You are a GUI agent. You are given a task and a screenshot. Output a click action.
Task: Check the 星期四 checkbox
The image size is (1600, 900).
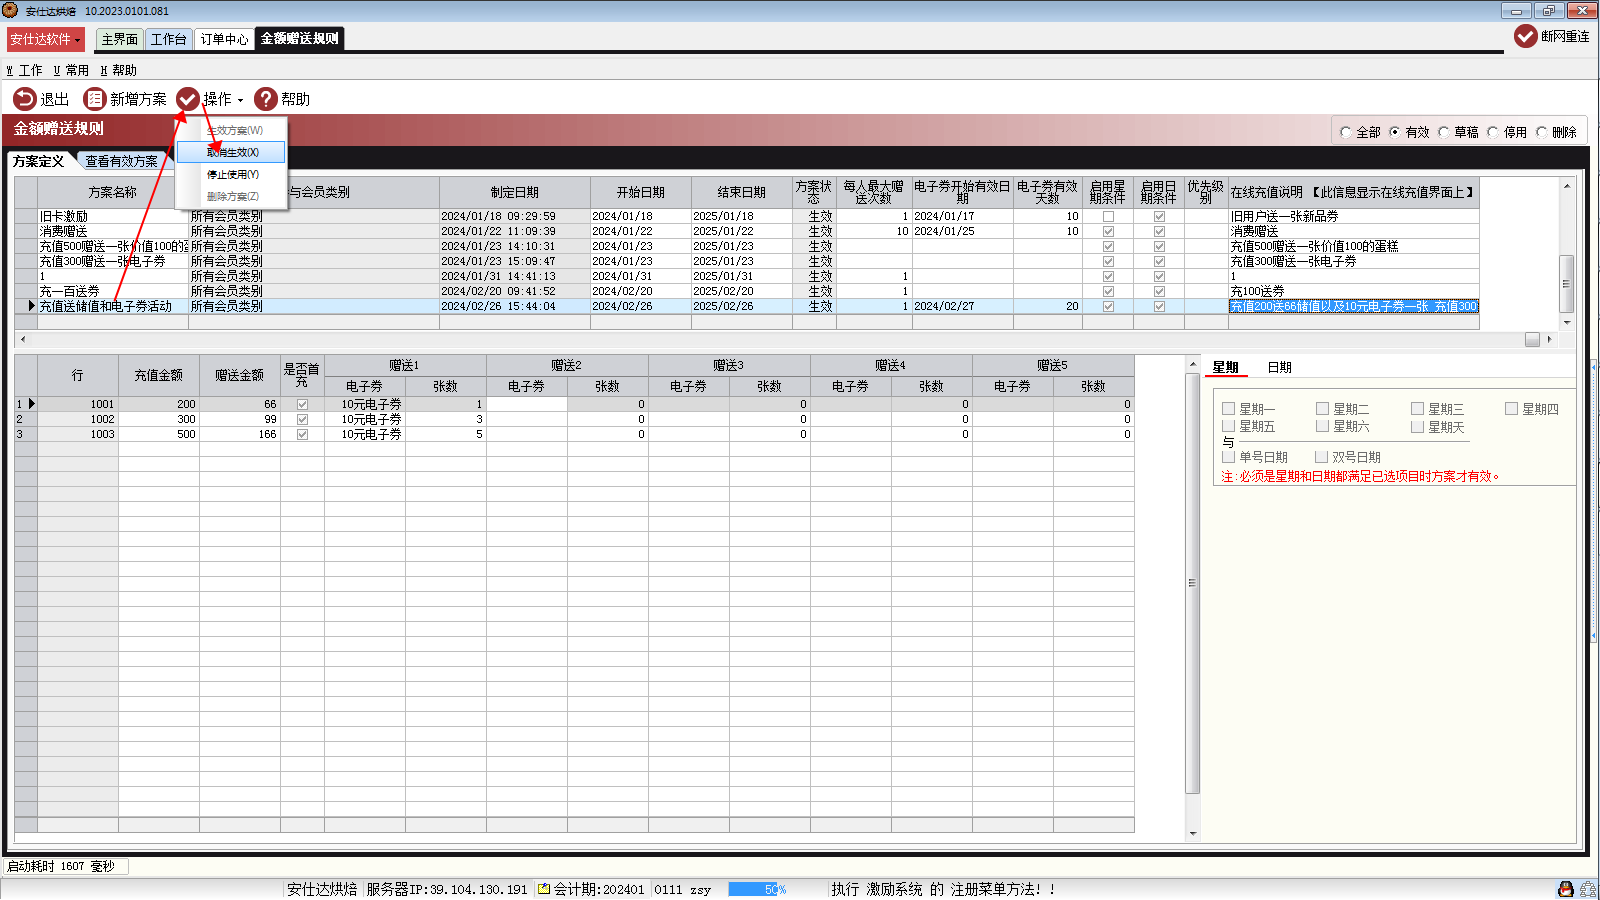(1512, 409)
